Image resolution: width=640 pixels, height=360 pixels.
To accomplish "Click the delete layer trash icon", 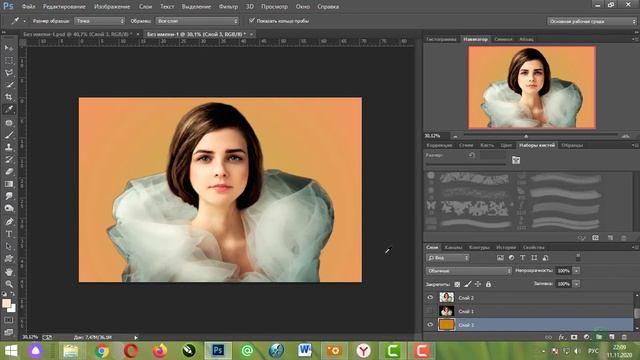I will point(624,337).
